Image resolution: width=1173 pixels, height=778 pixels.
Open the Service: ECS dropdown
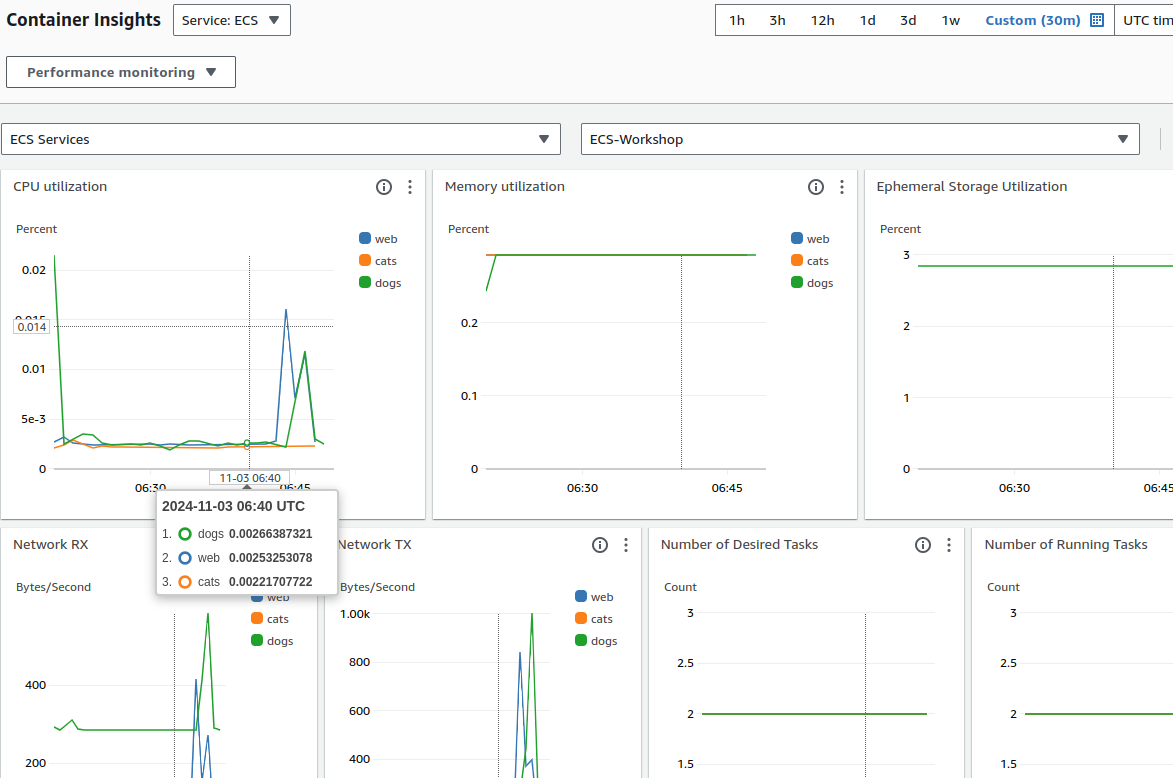[x=231, y=20]
